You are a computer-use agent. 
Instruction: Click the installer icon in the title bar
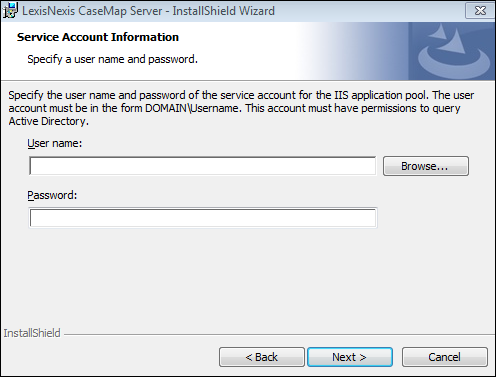[10, 10]
